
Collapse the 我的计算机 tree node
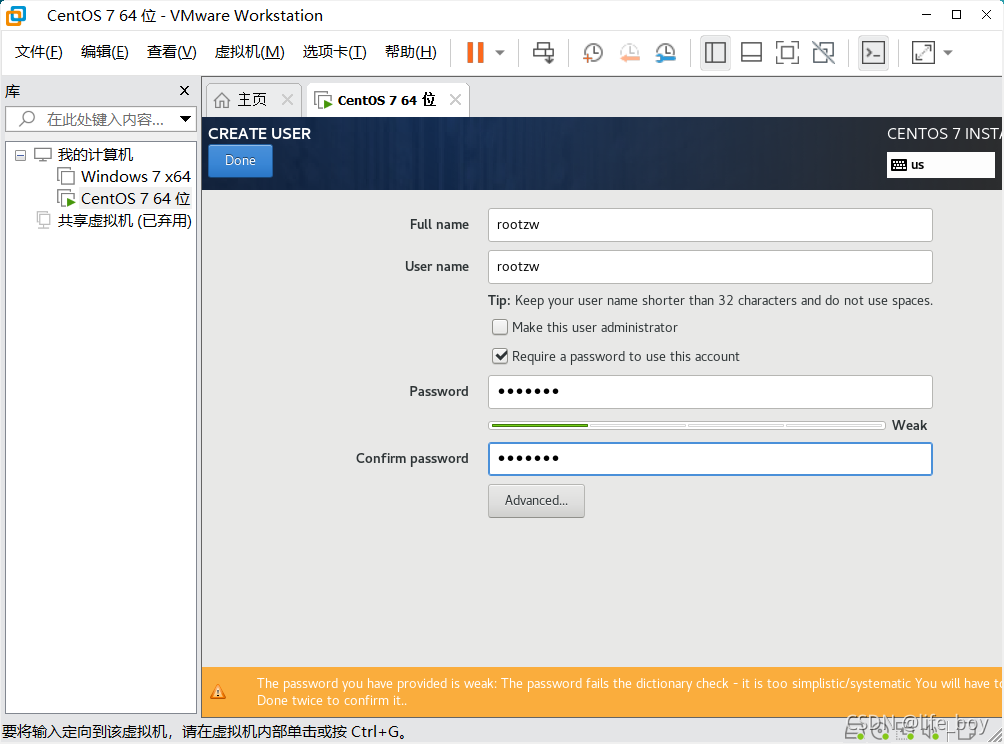coord(20,155)
